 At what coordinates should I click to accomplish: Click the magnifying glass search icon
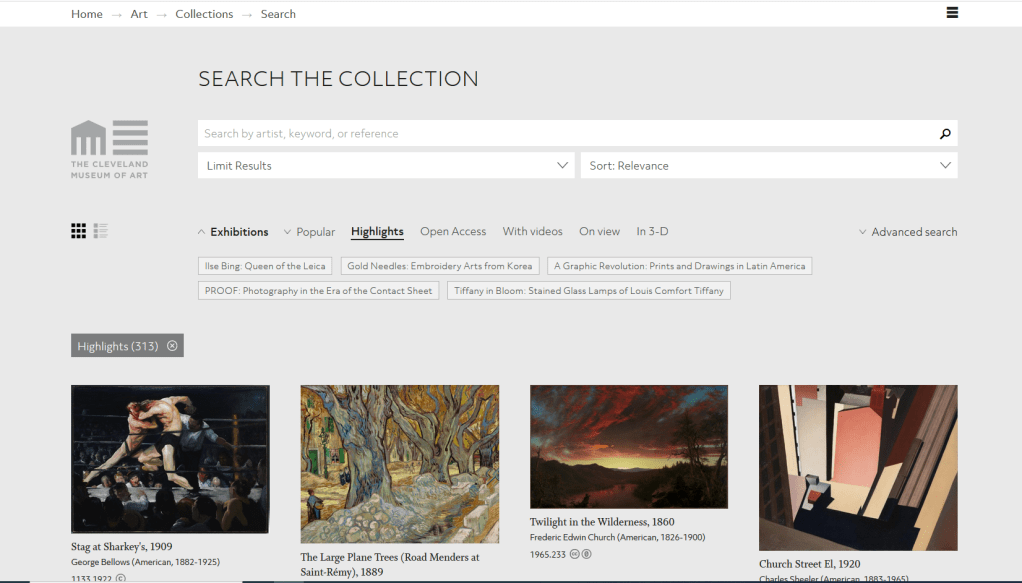(945, 134)
